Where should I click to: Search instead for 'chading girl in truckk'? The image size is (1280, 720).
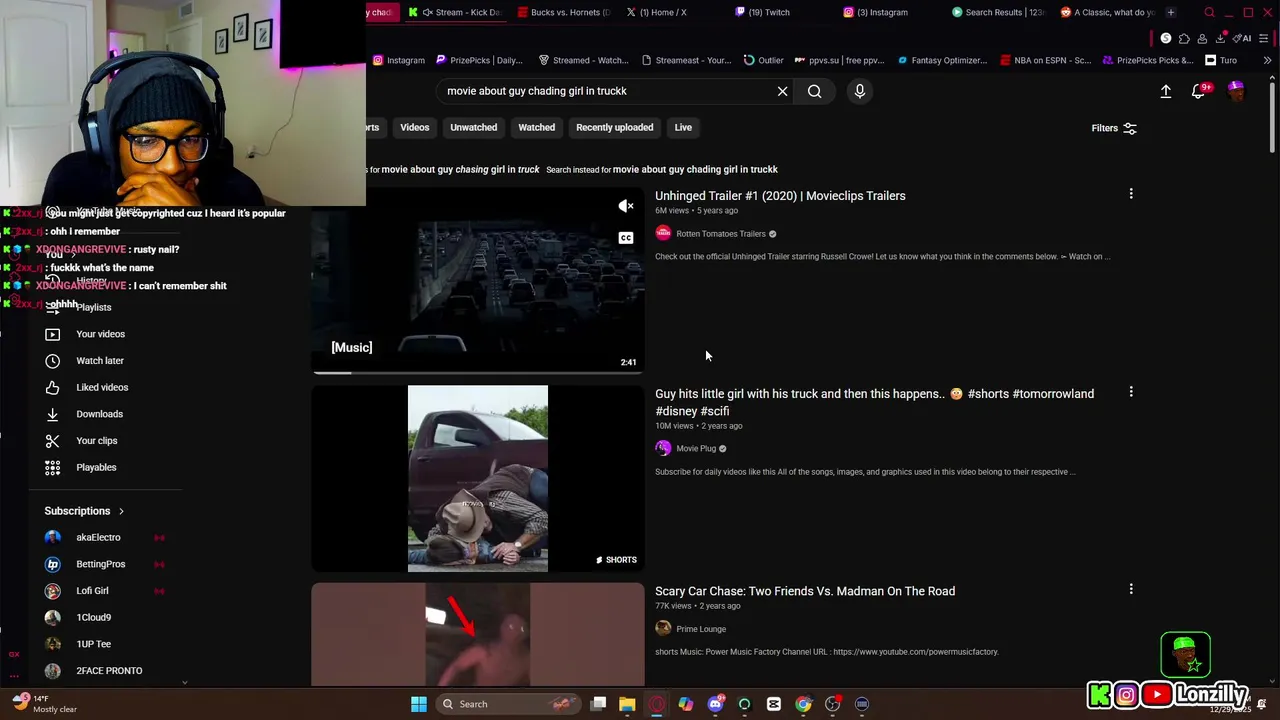pyautogui.click(x=695, y=169)
